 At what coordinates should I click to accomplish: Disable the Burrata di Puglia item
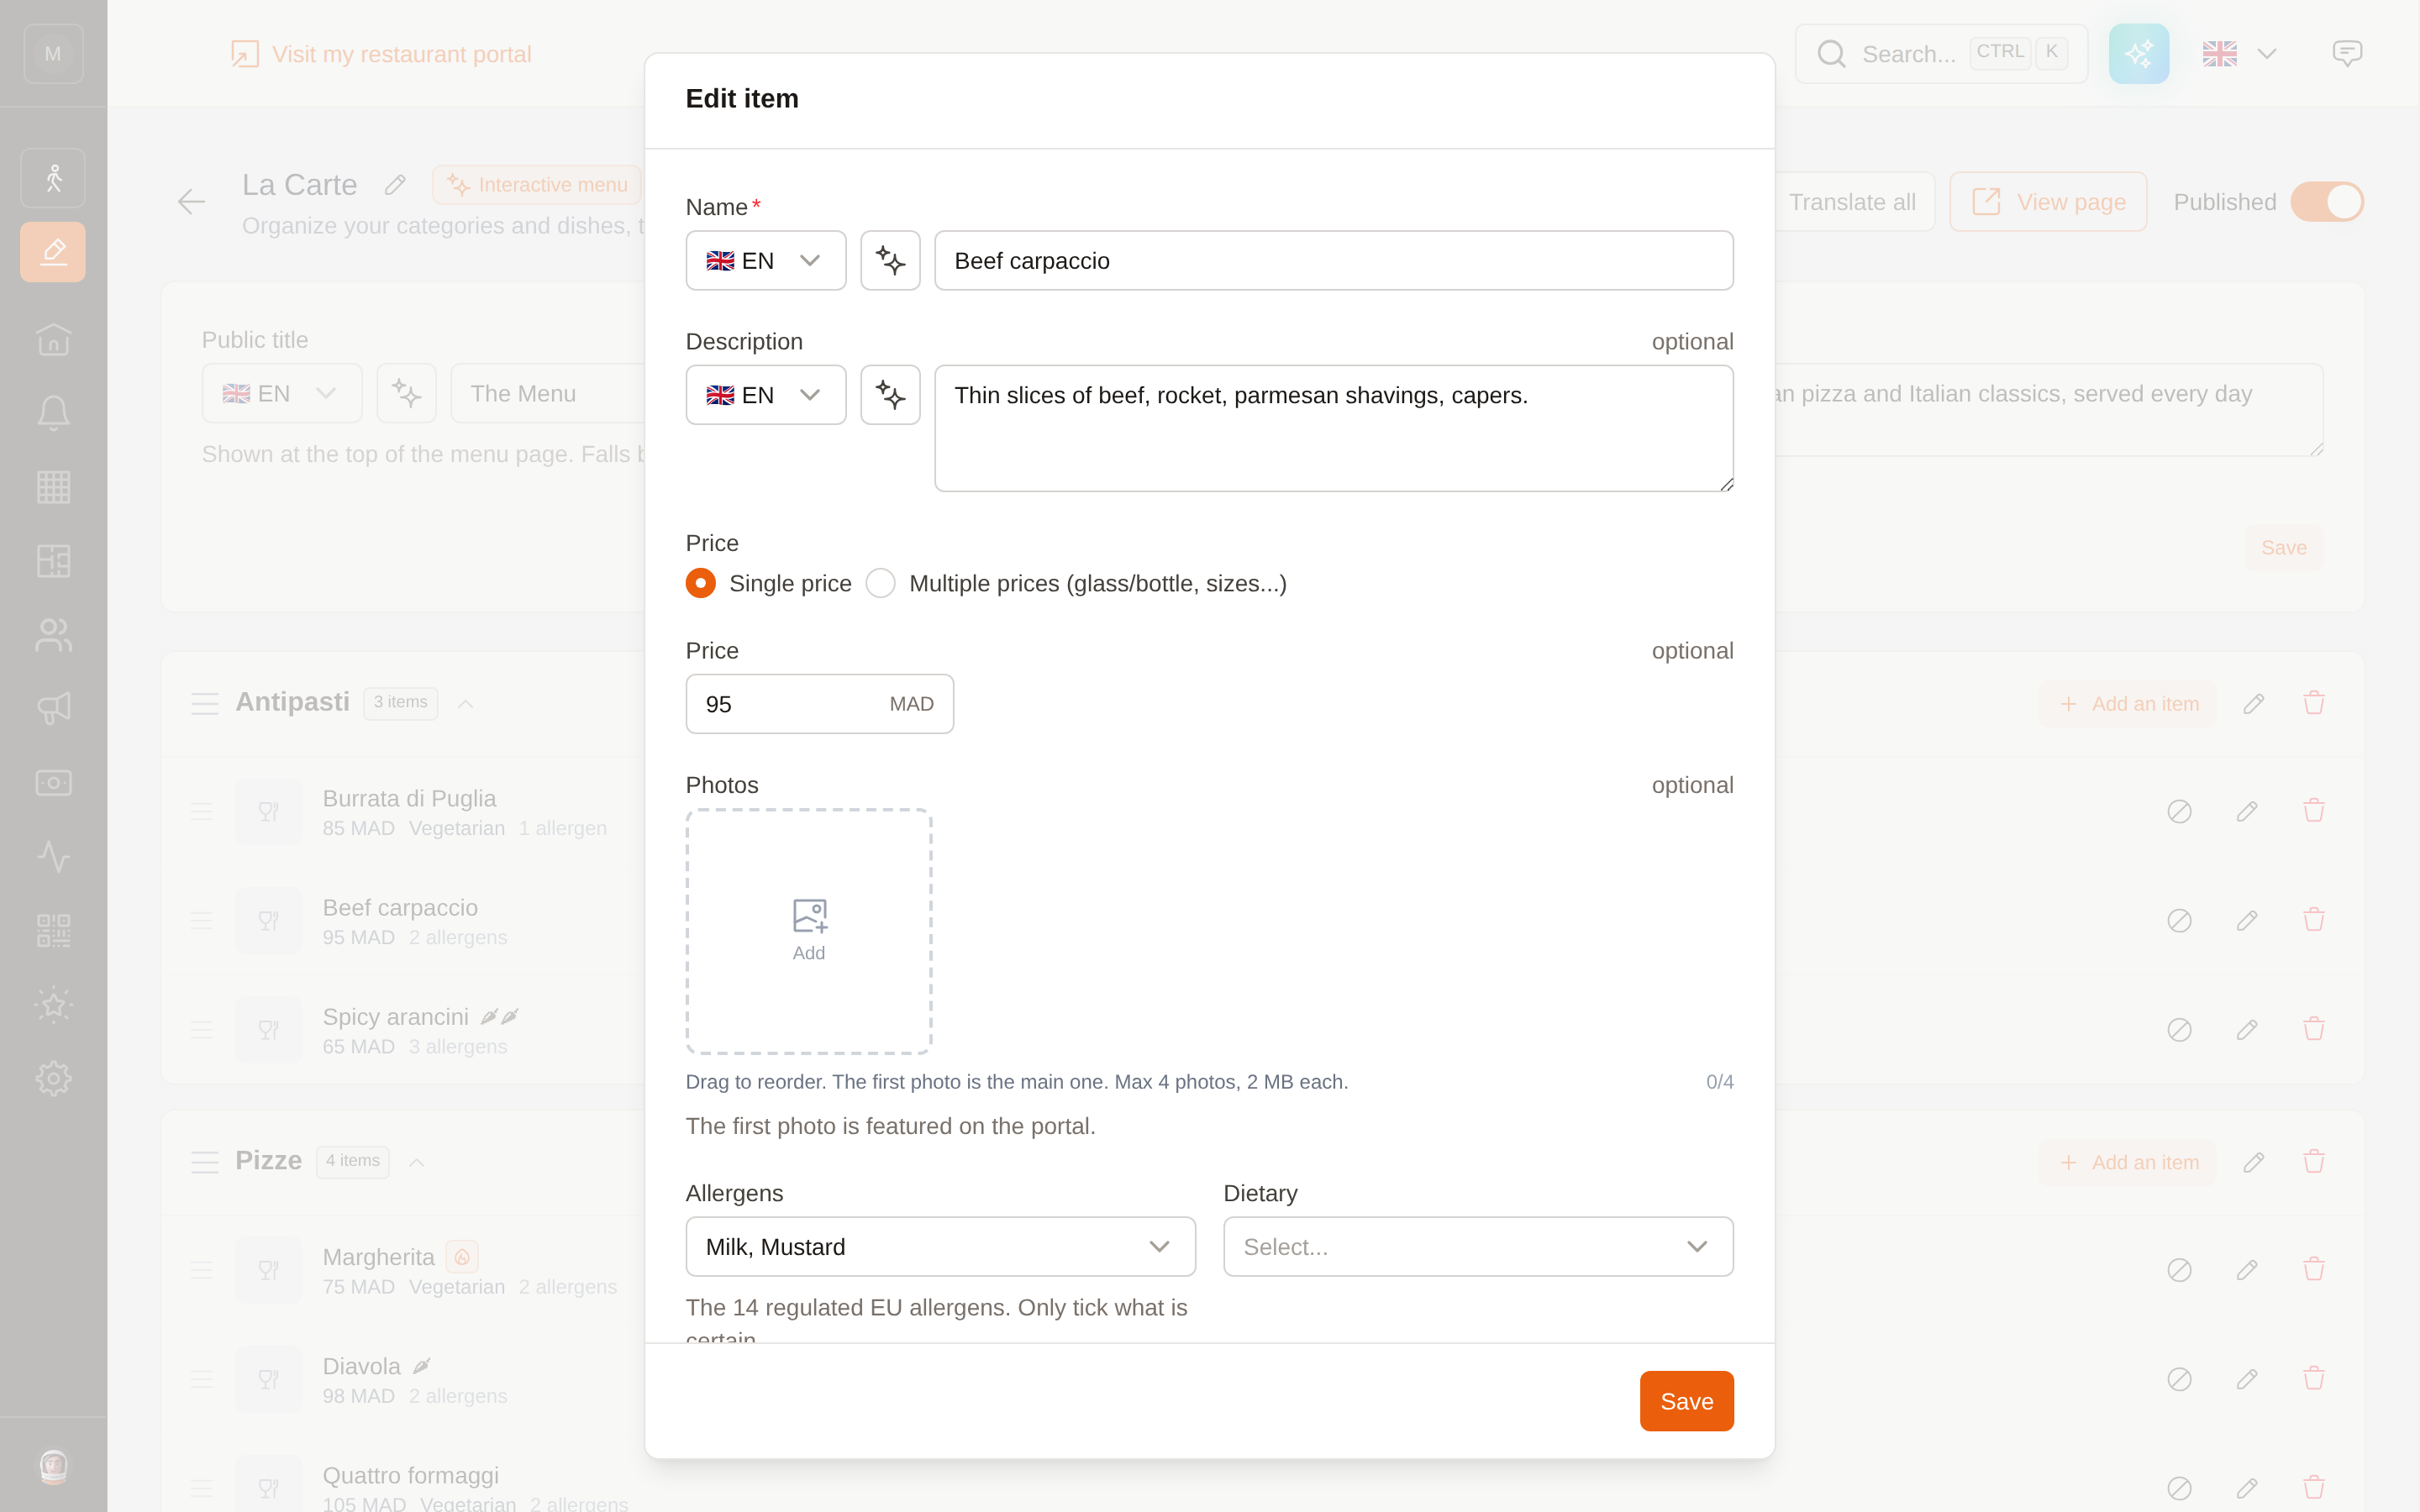(2180, 811)
